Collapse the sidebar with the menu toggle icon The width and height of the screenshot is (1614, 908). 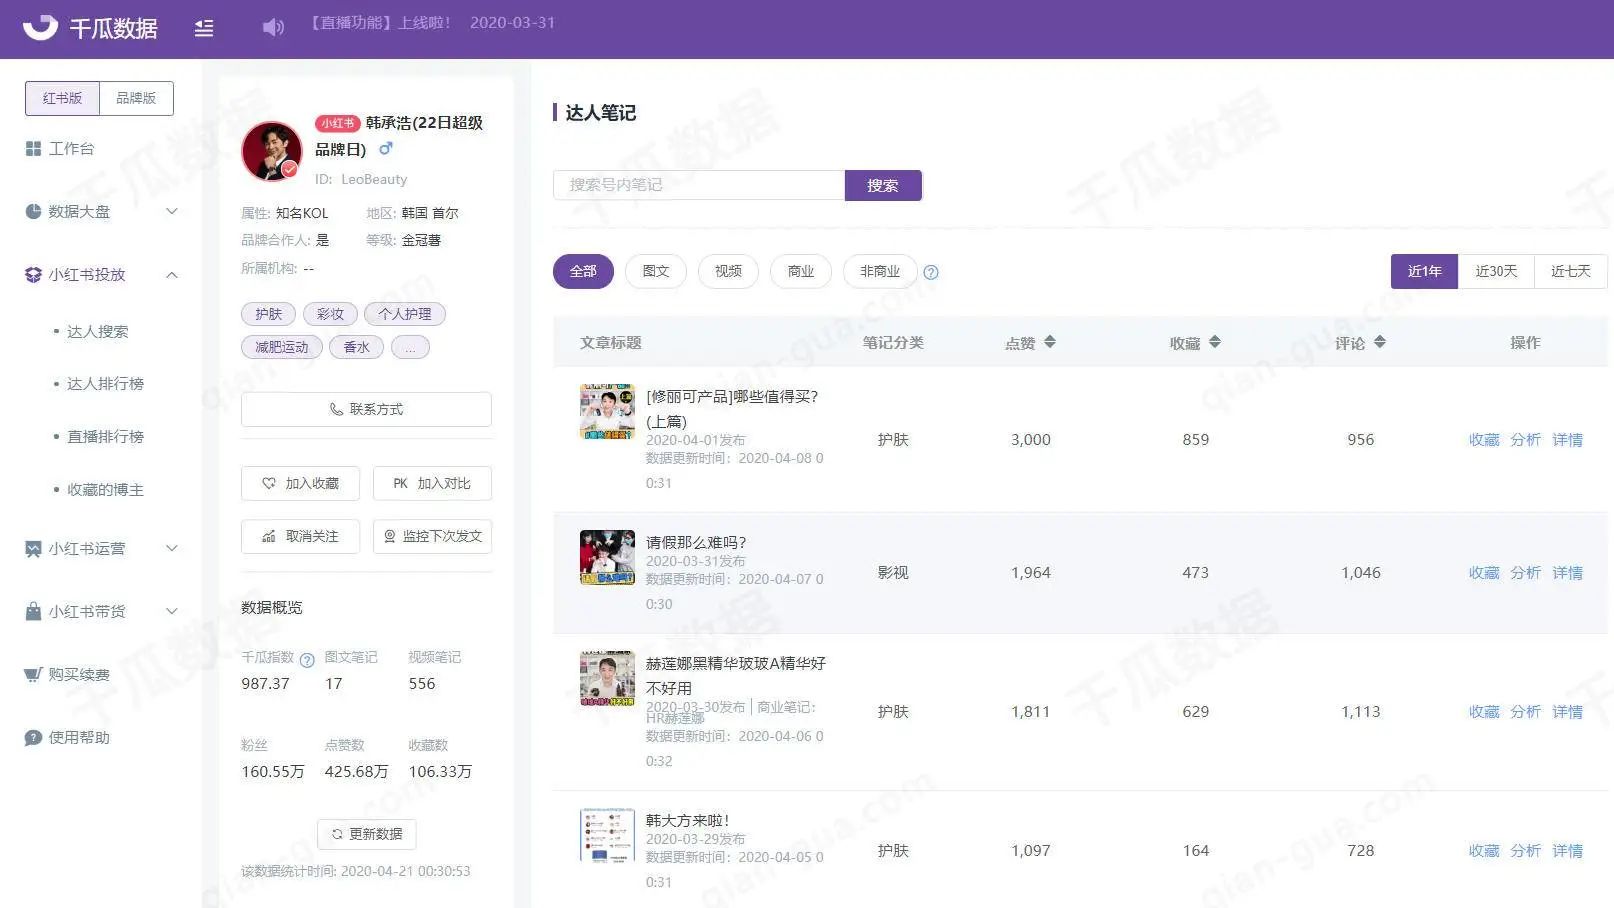coord(204,28)
